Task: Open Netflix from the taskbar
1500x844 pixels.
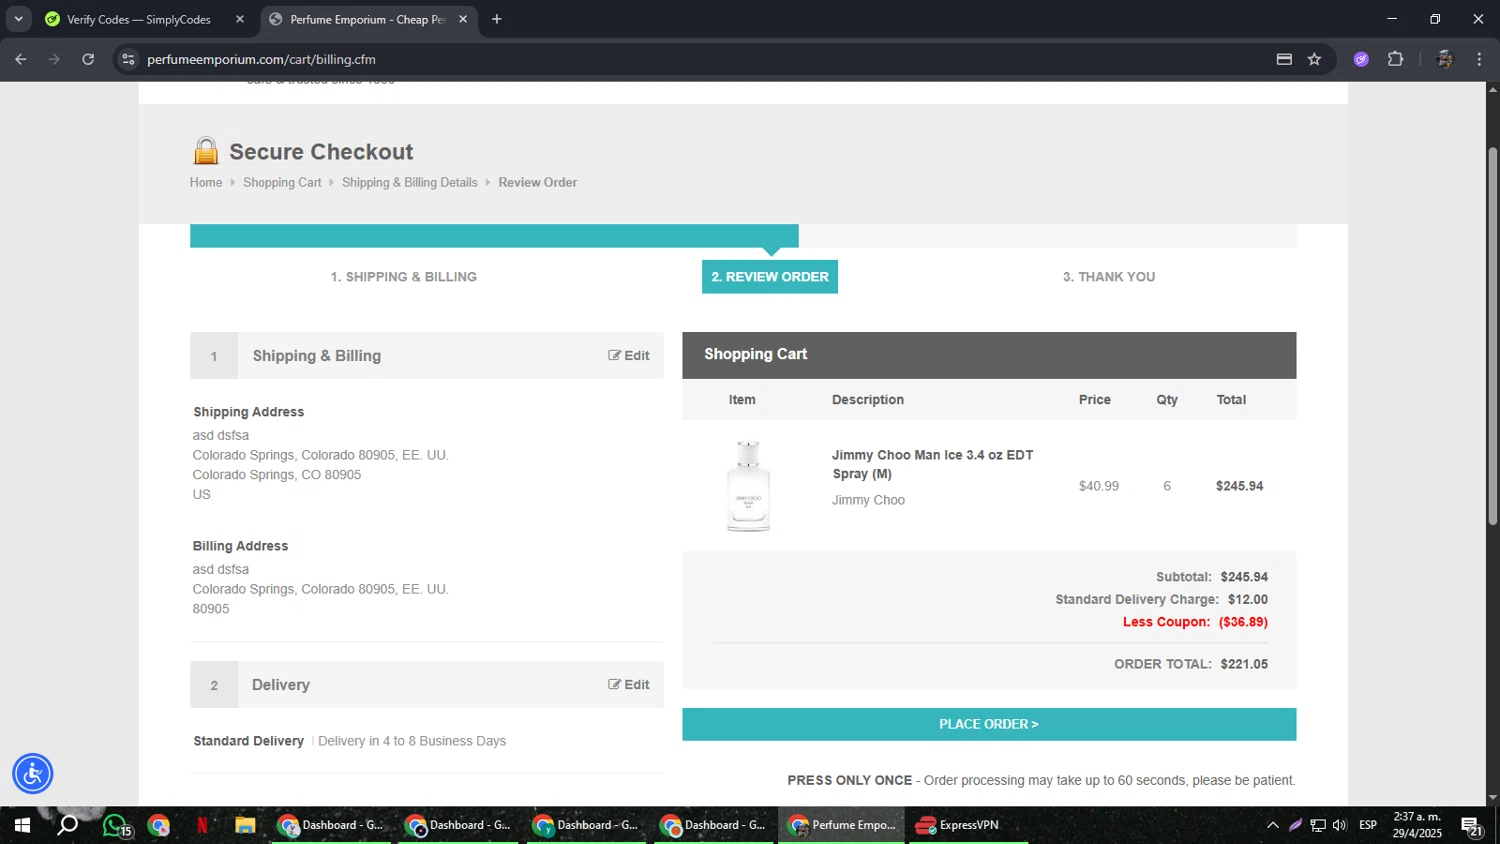Action: (x=202, y=825)
